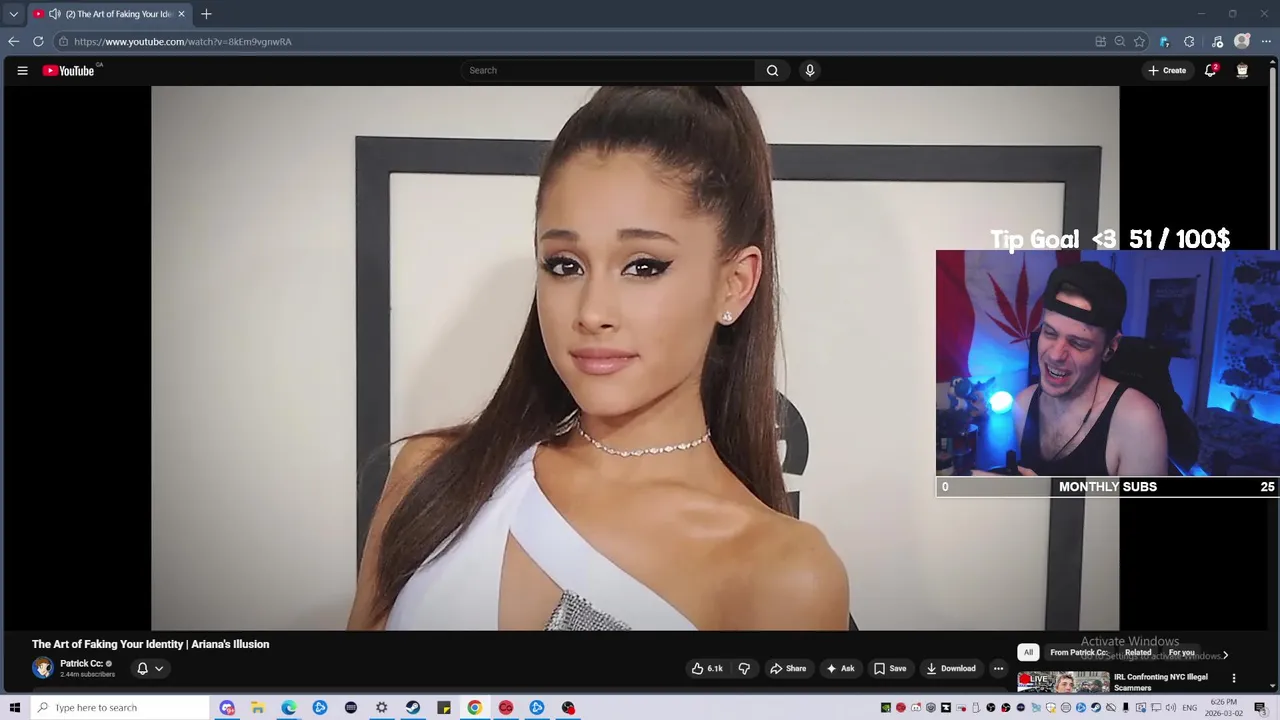1280x720 pixels.
Task: Click the zoom-out indicator in address bar
Action: click(x=1120, y=42)
